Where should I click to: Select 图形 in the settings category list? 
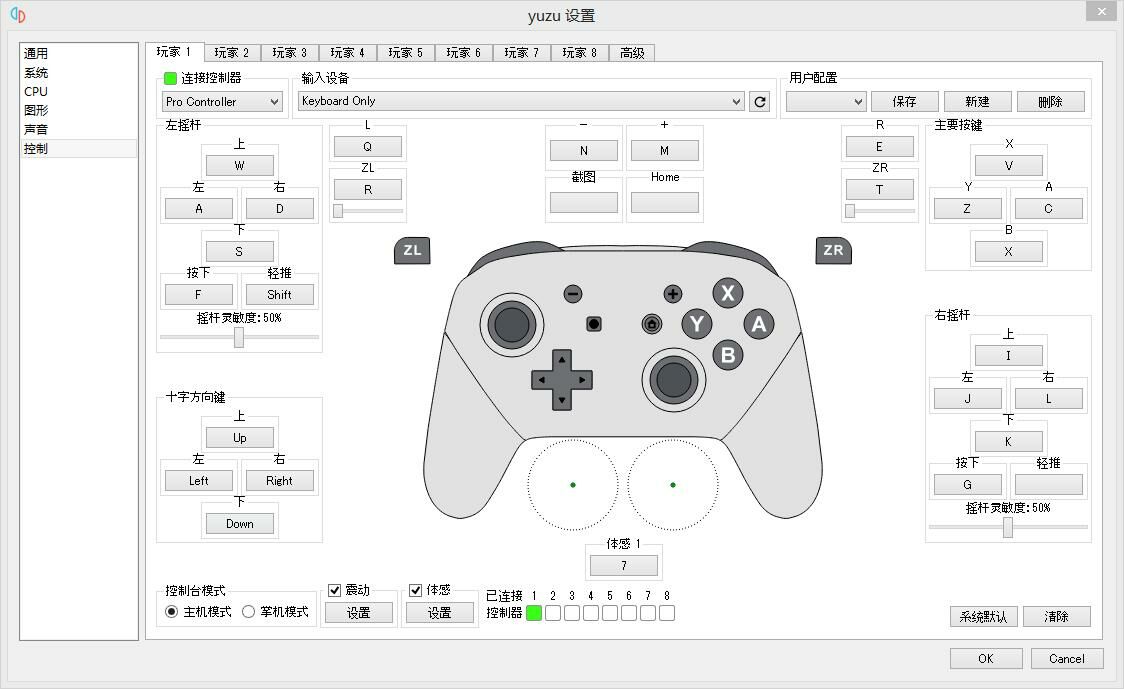click(x=36, y=111)
